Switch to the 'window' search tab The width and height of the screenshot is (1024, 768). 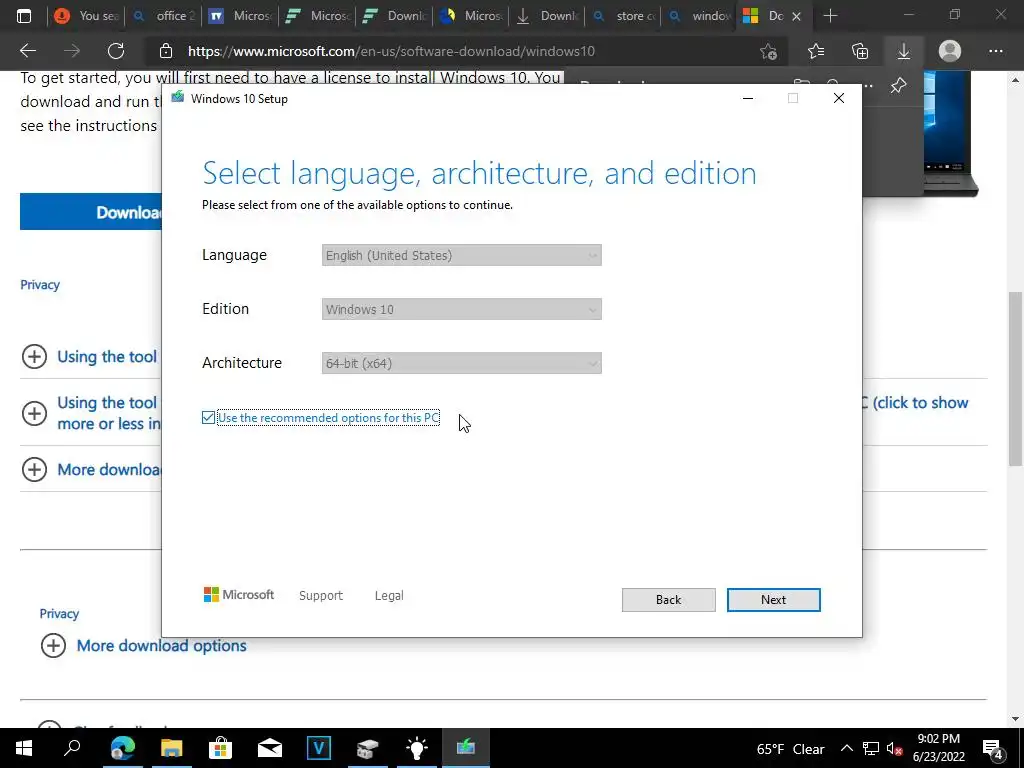tap(699, 16)
